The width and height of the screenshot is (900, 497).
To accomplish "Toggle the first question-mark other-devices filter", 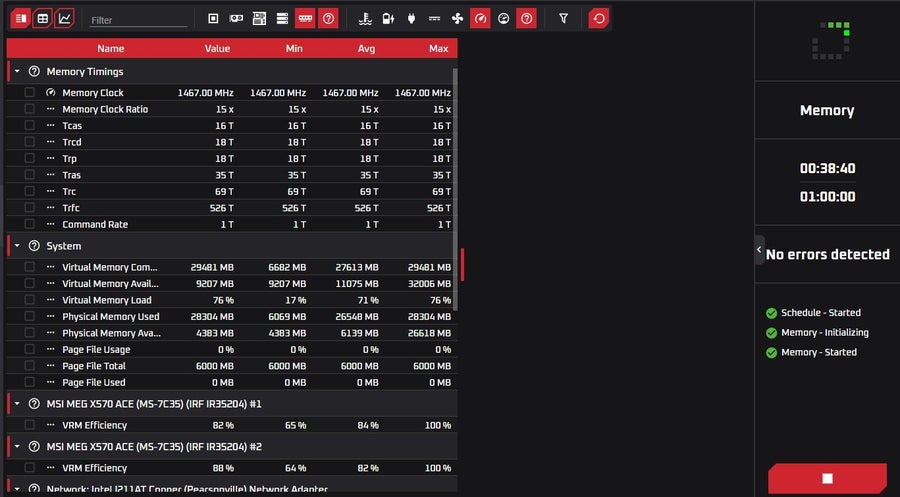I will pyautogui.click(x=328, y=19).
